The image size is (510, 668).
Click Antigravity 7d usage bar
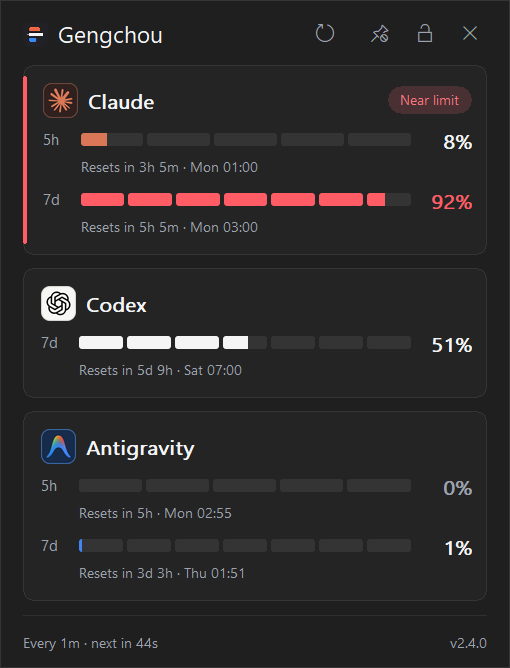[x=245, y=546]
